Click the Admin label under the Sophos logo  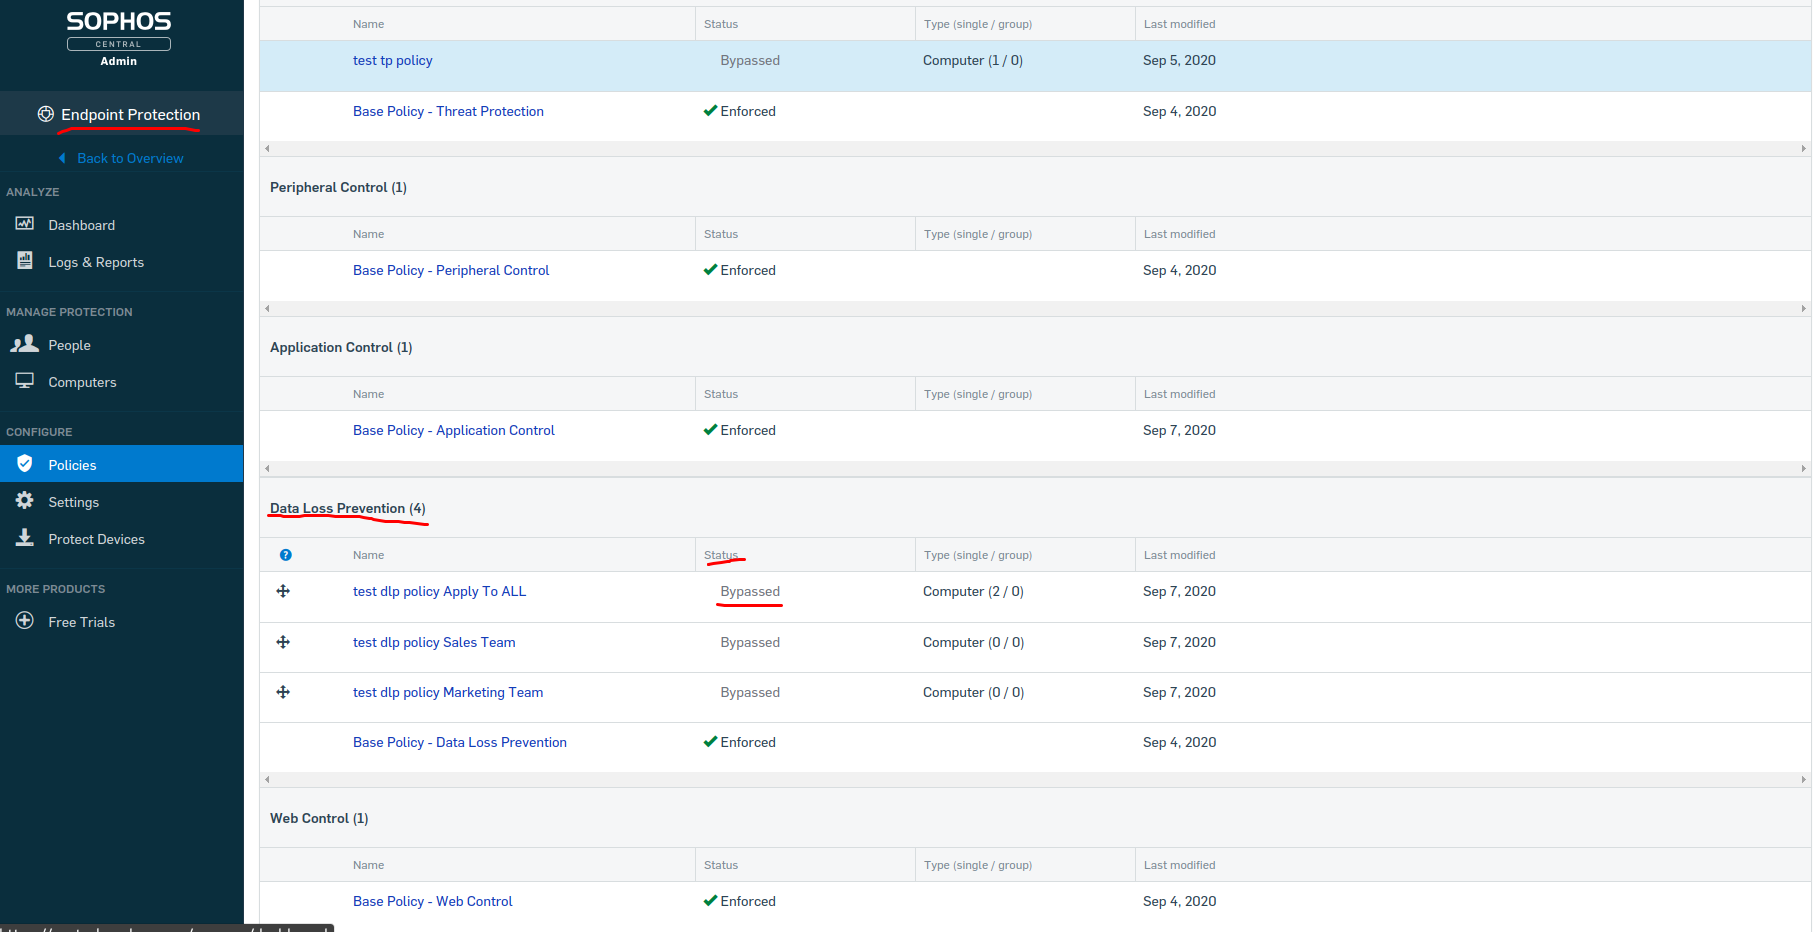click(119, 61)
